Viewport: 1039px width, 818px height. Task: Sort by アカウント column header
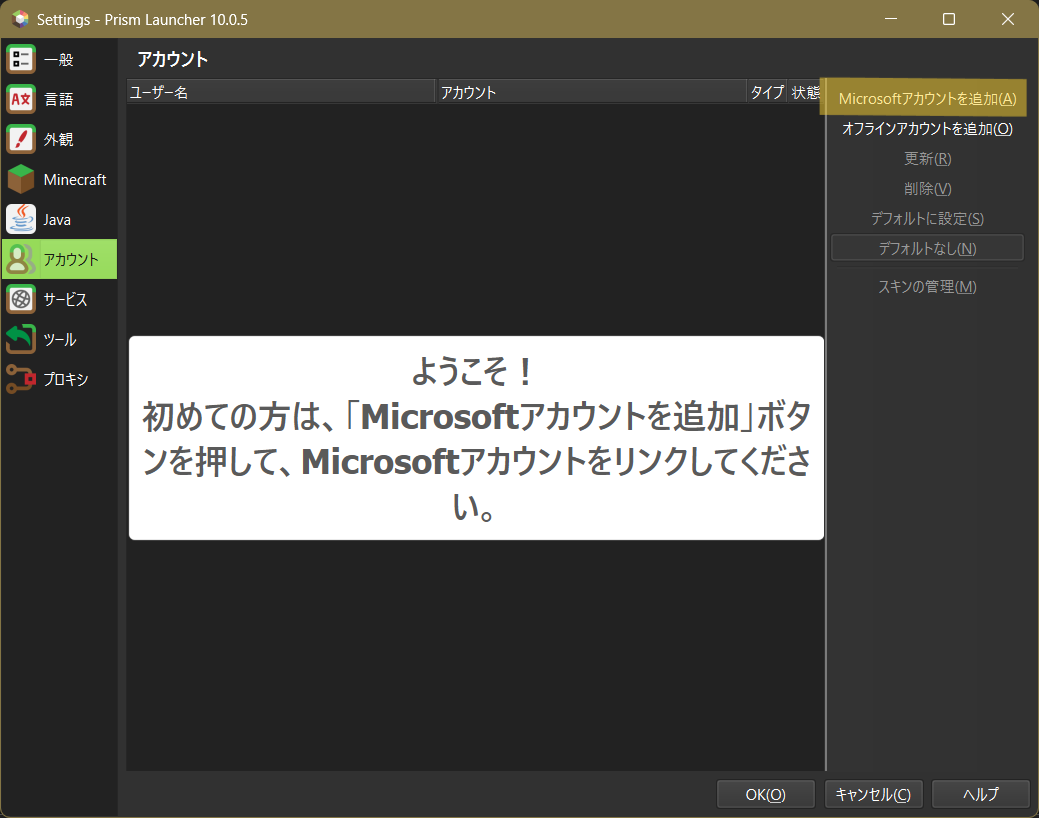(591, 92)
